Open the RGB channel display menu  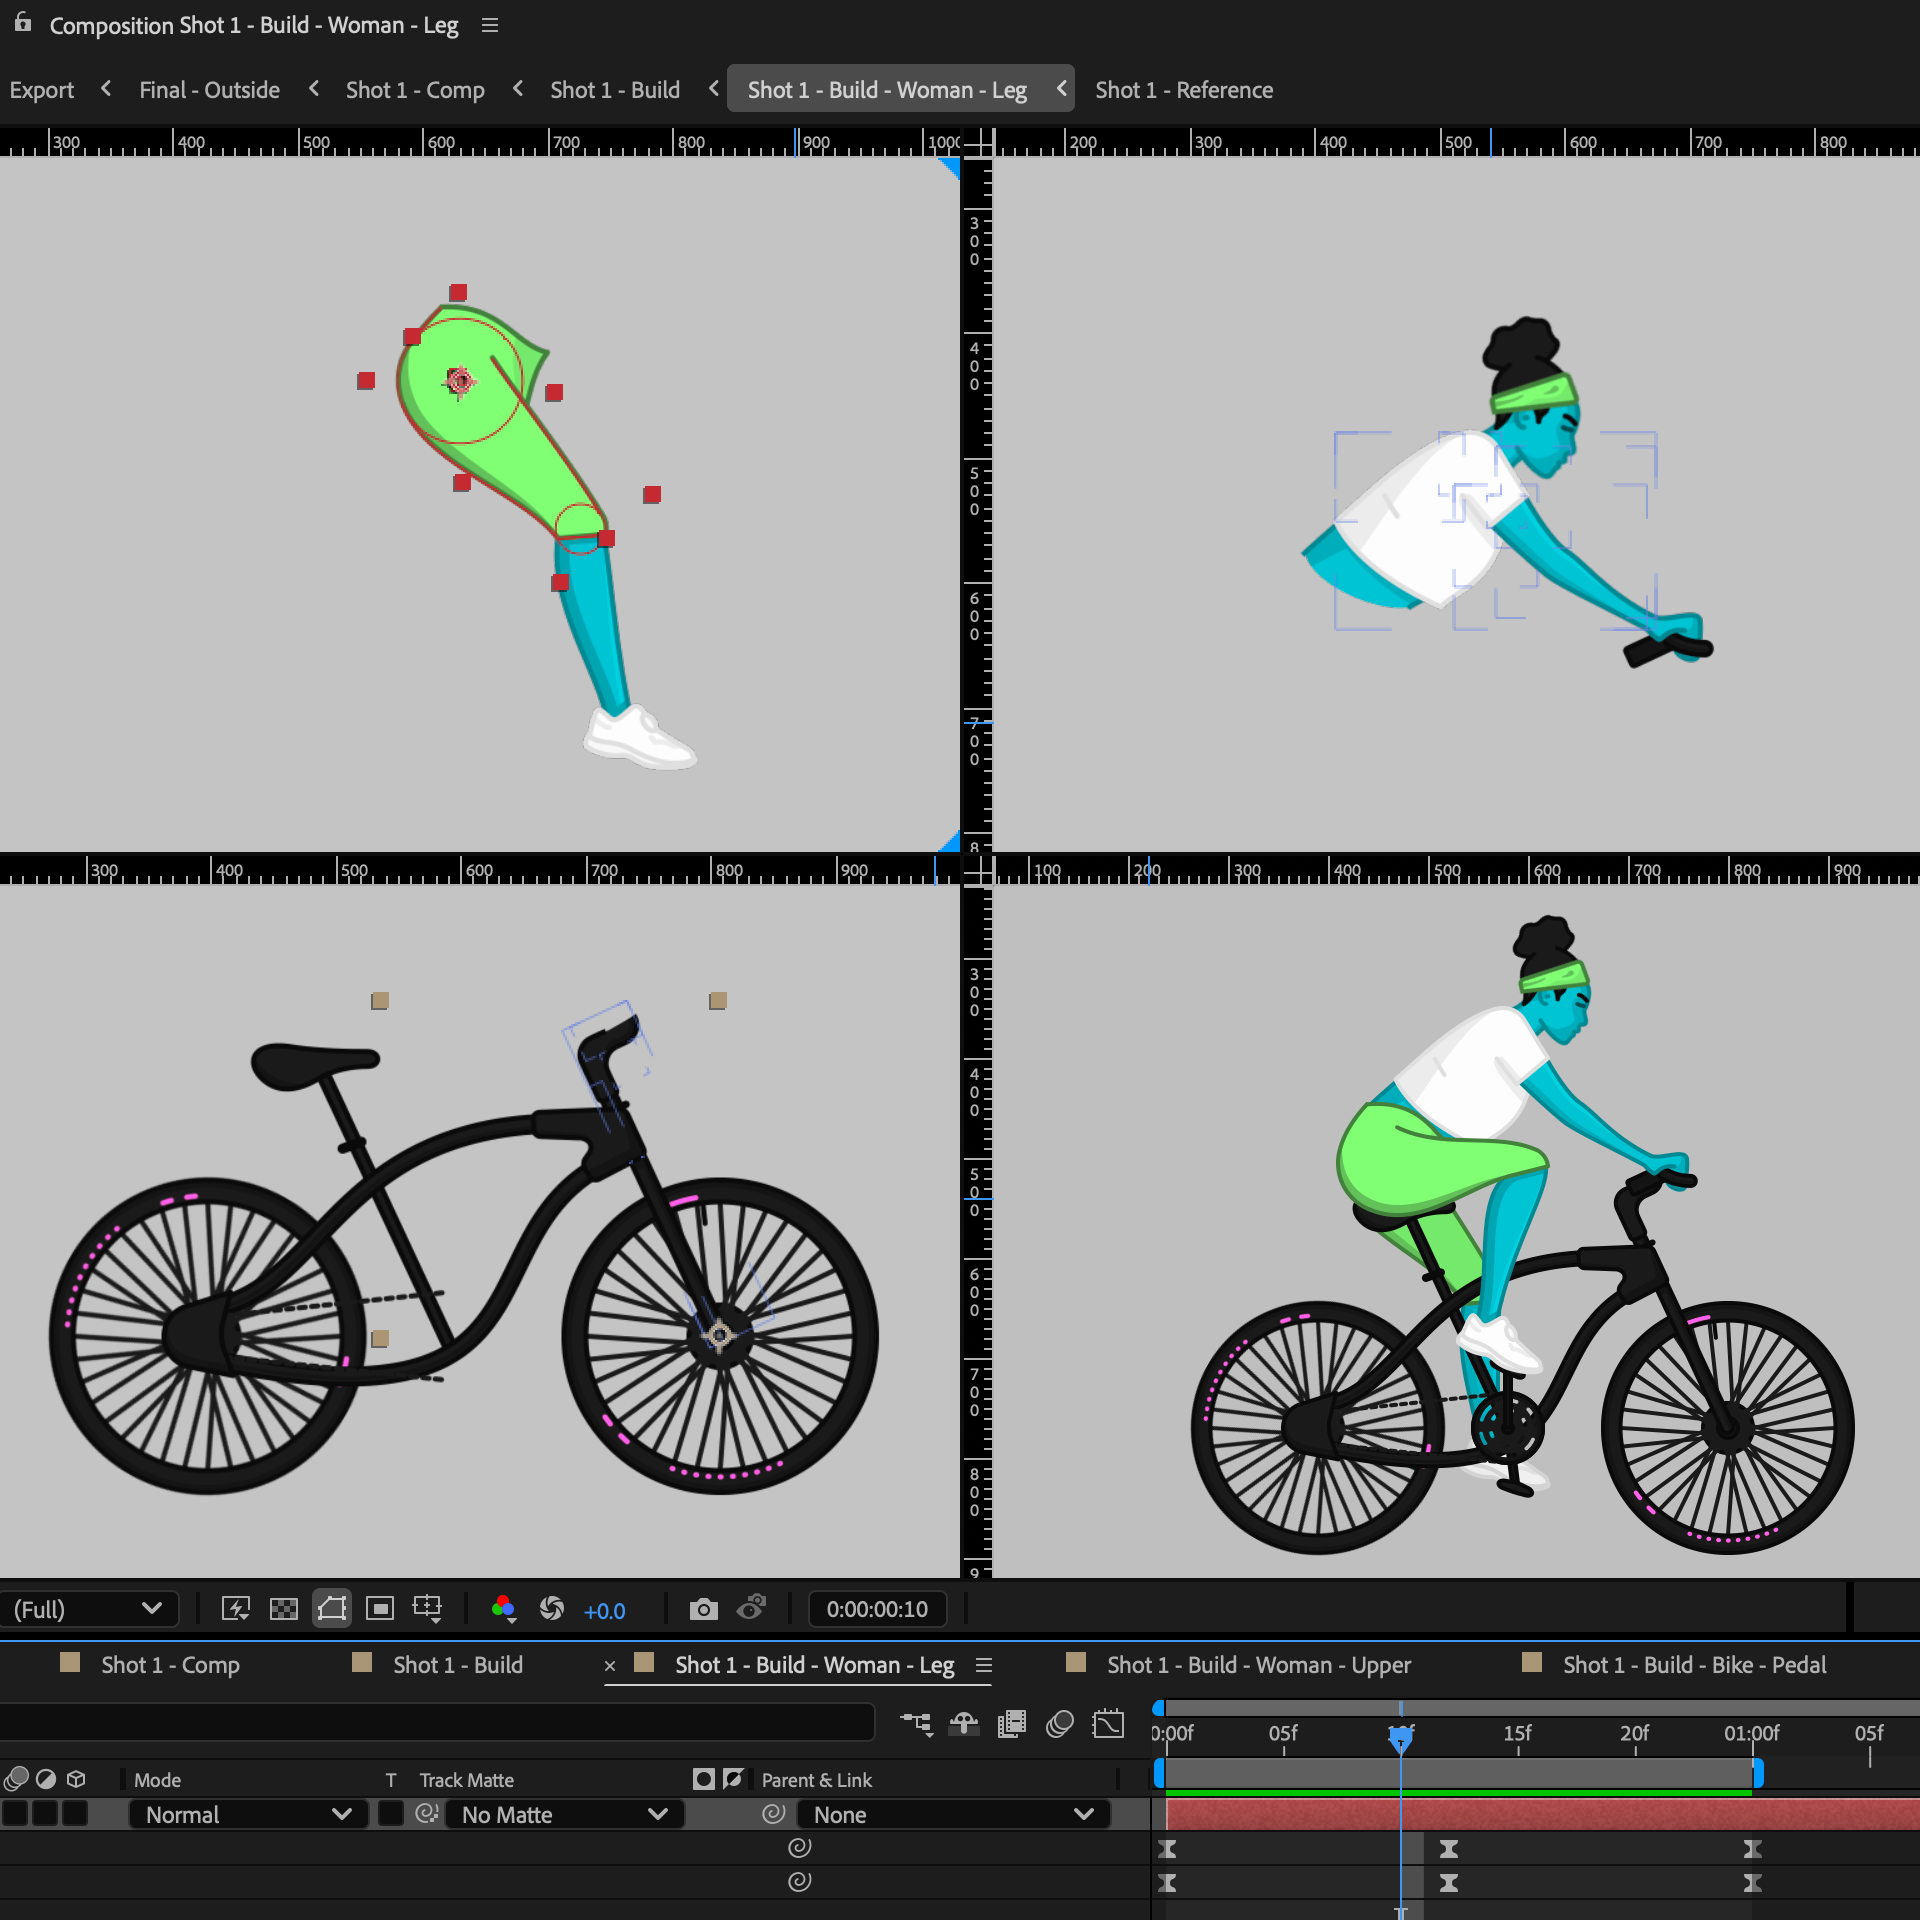503,1608
